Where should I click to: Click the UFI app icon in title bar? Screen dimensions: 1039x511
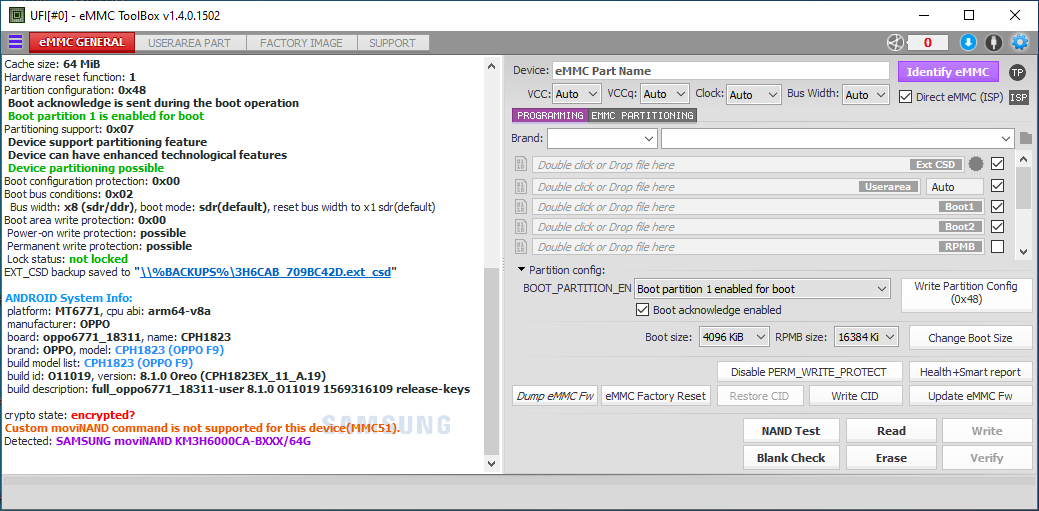tap(17, 15)
